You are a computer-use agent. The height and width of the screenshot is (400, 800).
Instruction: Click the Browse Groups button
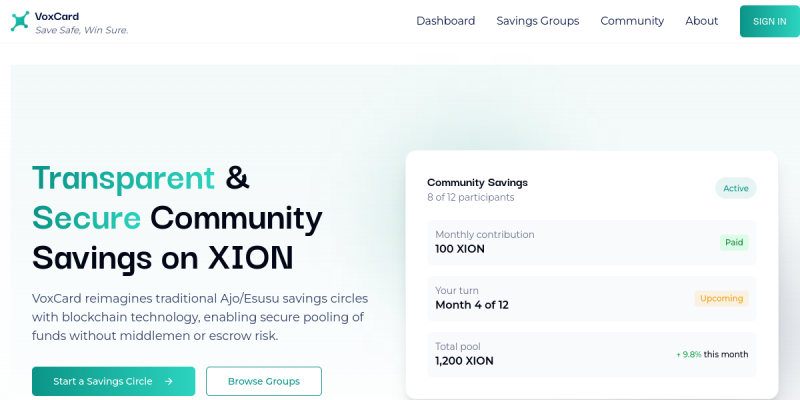(263, 381)
